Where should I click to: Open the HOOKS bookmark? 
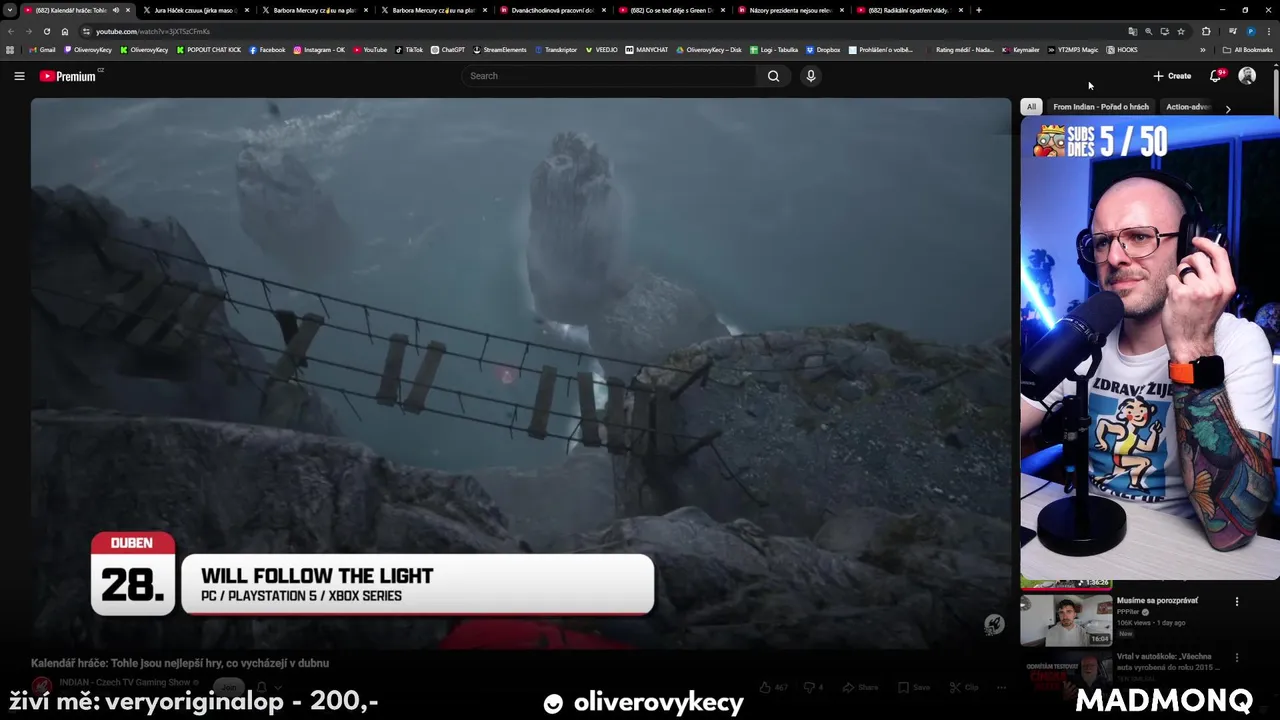click(1122, 49)
